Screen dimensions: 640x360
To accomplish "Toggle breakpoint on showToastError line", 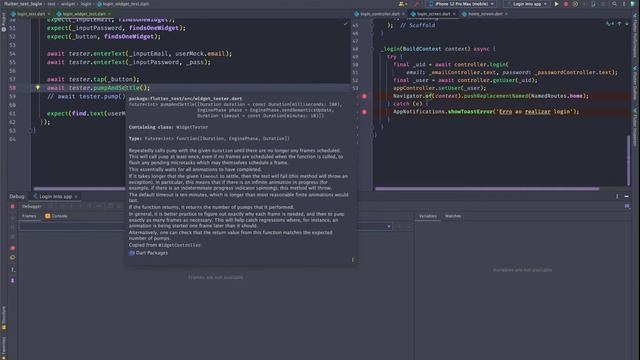I will (x=364, y=112).
